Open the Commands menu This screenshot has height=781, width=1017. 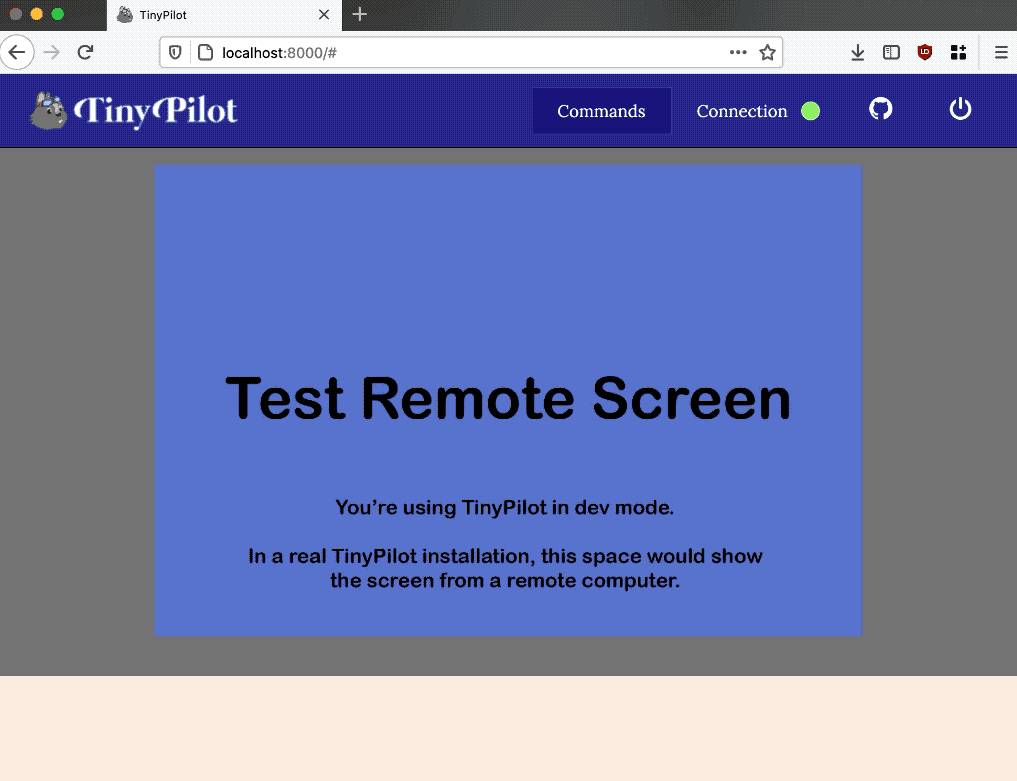pos(601,111)
